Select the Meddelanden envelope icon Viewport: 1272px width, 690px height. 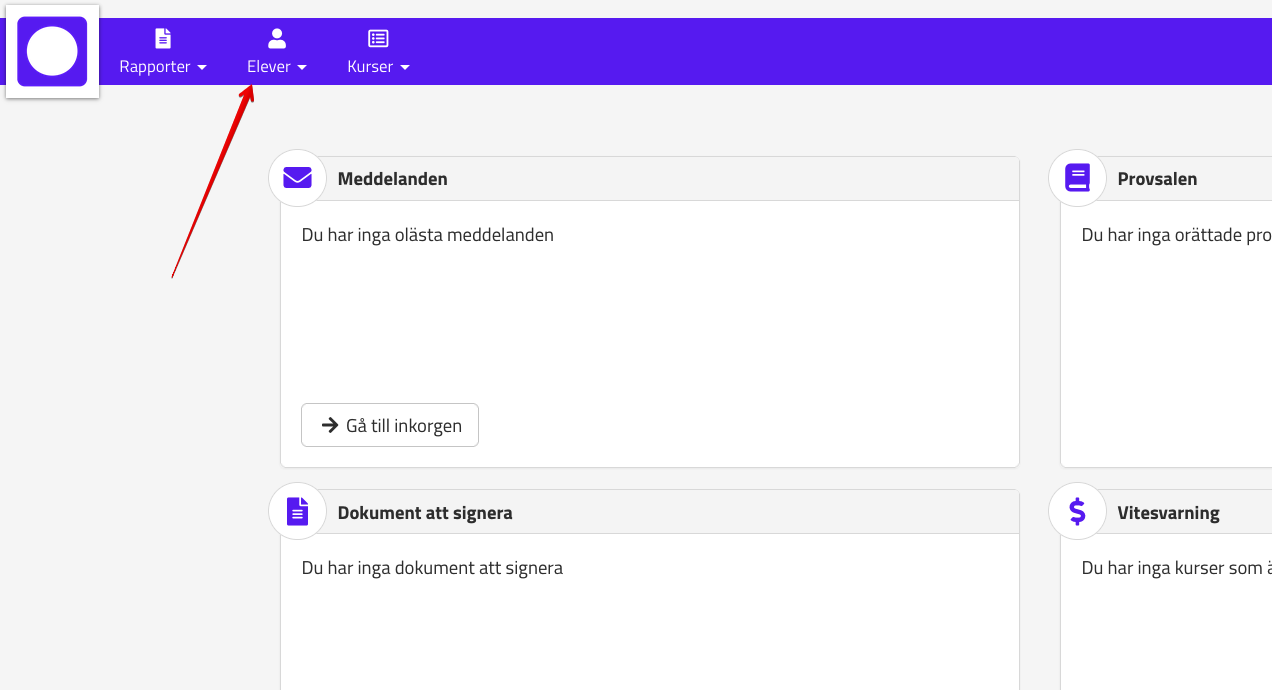[x=297, y=178]
